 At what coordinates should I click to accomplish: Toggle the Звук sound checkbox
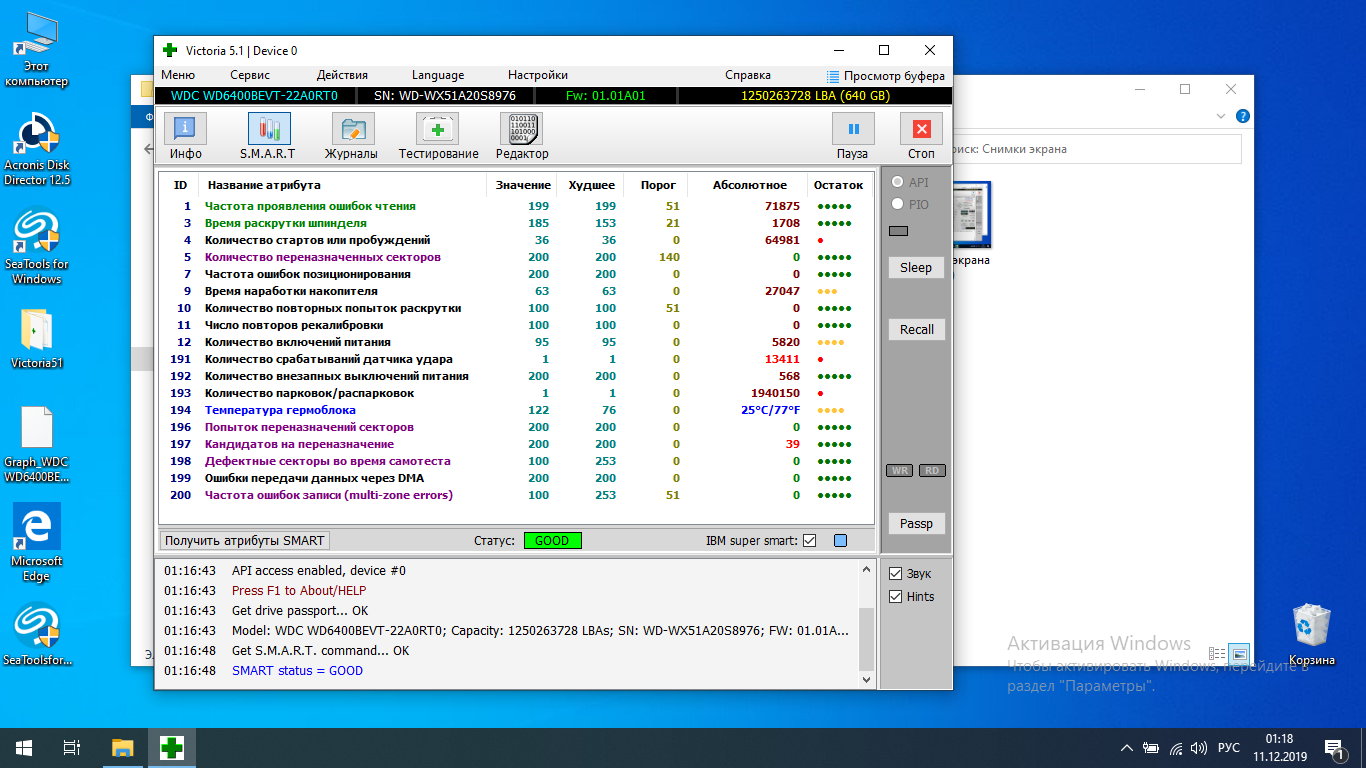click(x=896, y=574)
